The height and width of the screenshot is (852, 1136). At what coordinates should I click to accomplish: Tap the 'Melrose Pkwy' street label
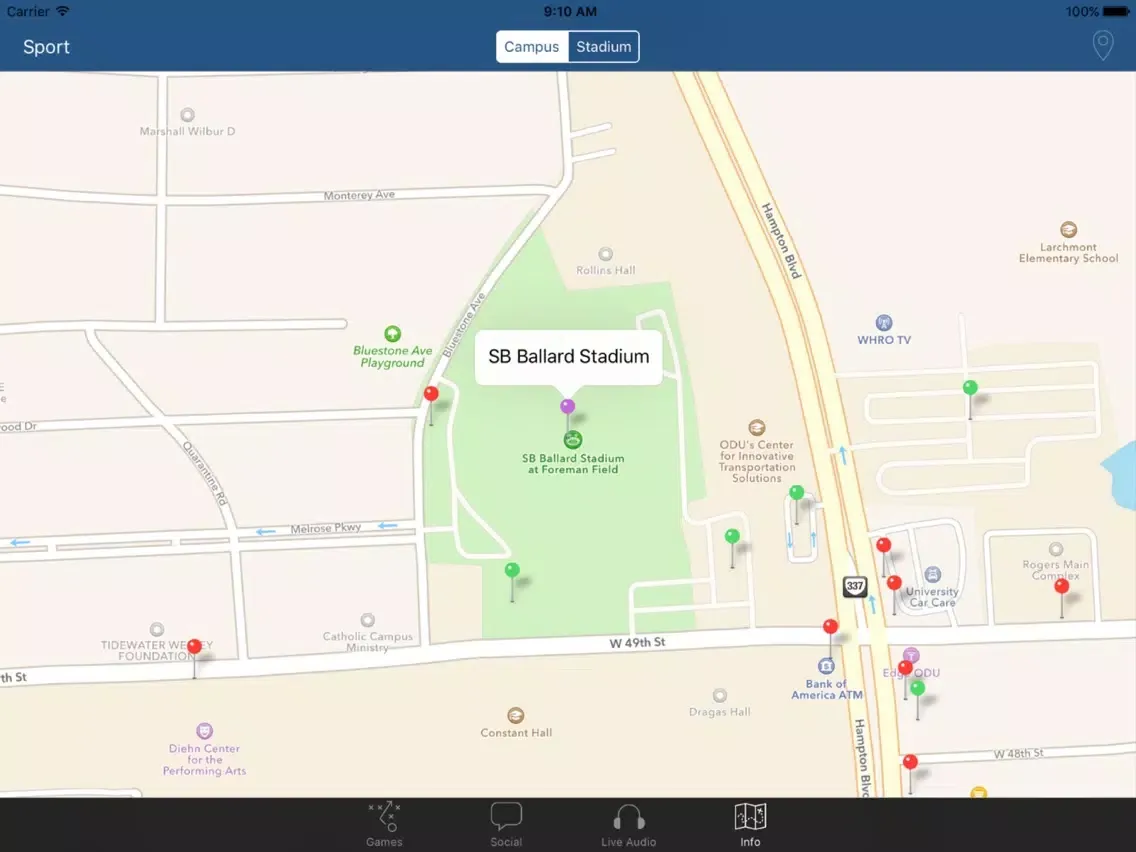[x=326, y=528]
